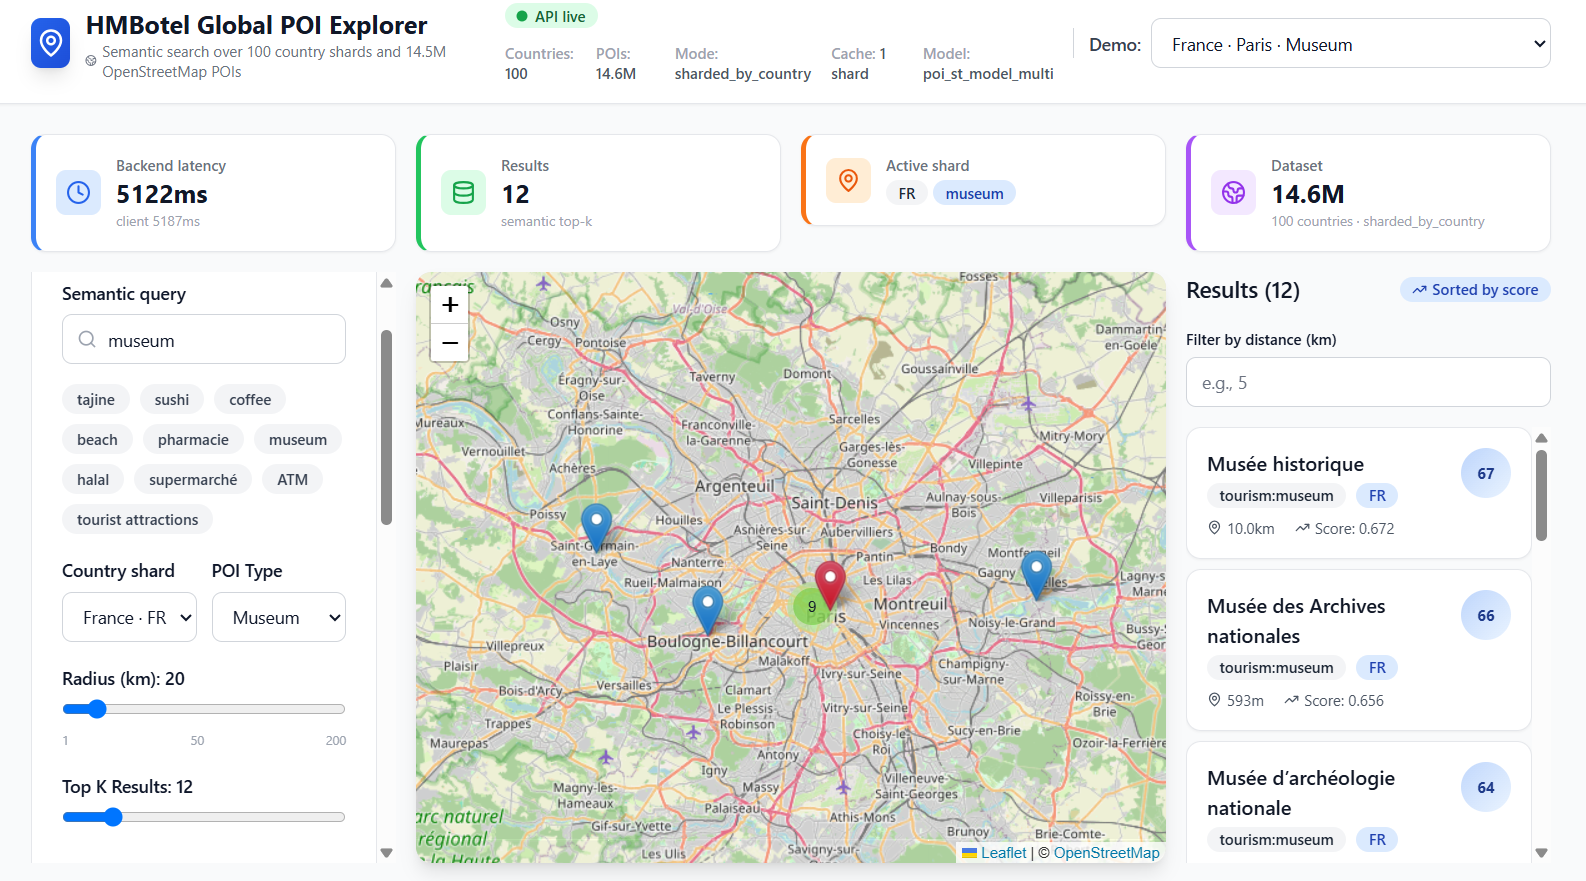The image size is (1586, 881).
Task: Click the database icon in Results card
Action: coord(463,192)
